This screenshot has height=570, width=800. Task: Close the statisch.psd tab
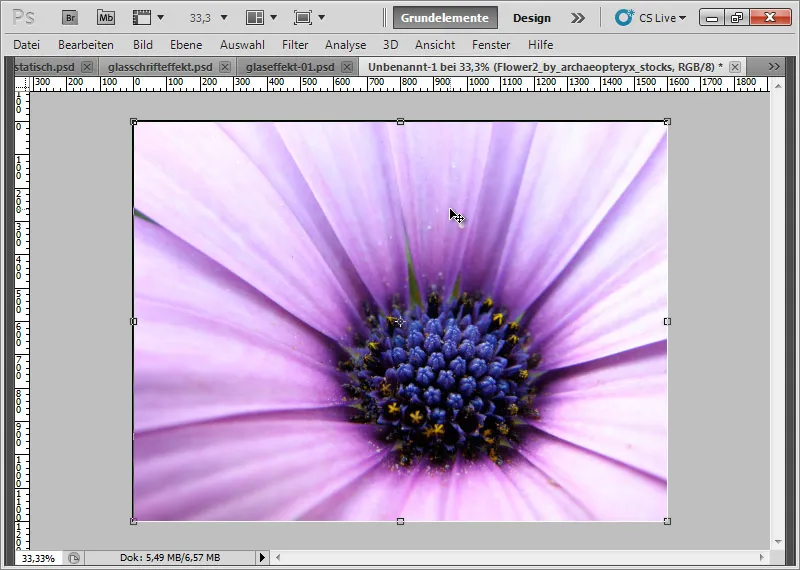(x=87, y=67)
